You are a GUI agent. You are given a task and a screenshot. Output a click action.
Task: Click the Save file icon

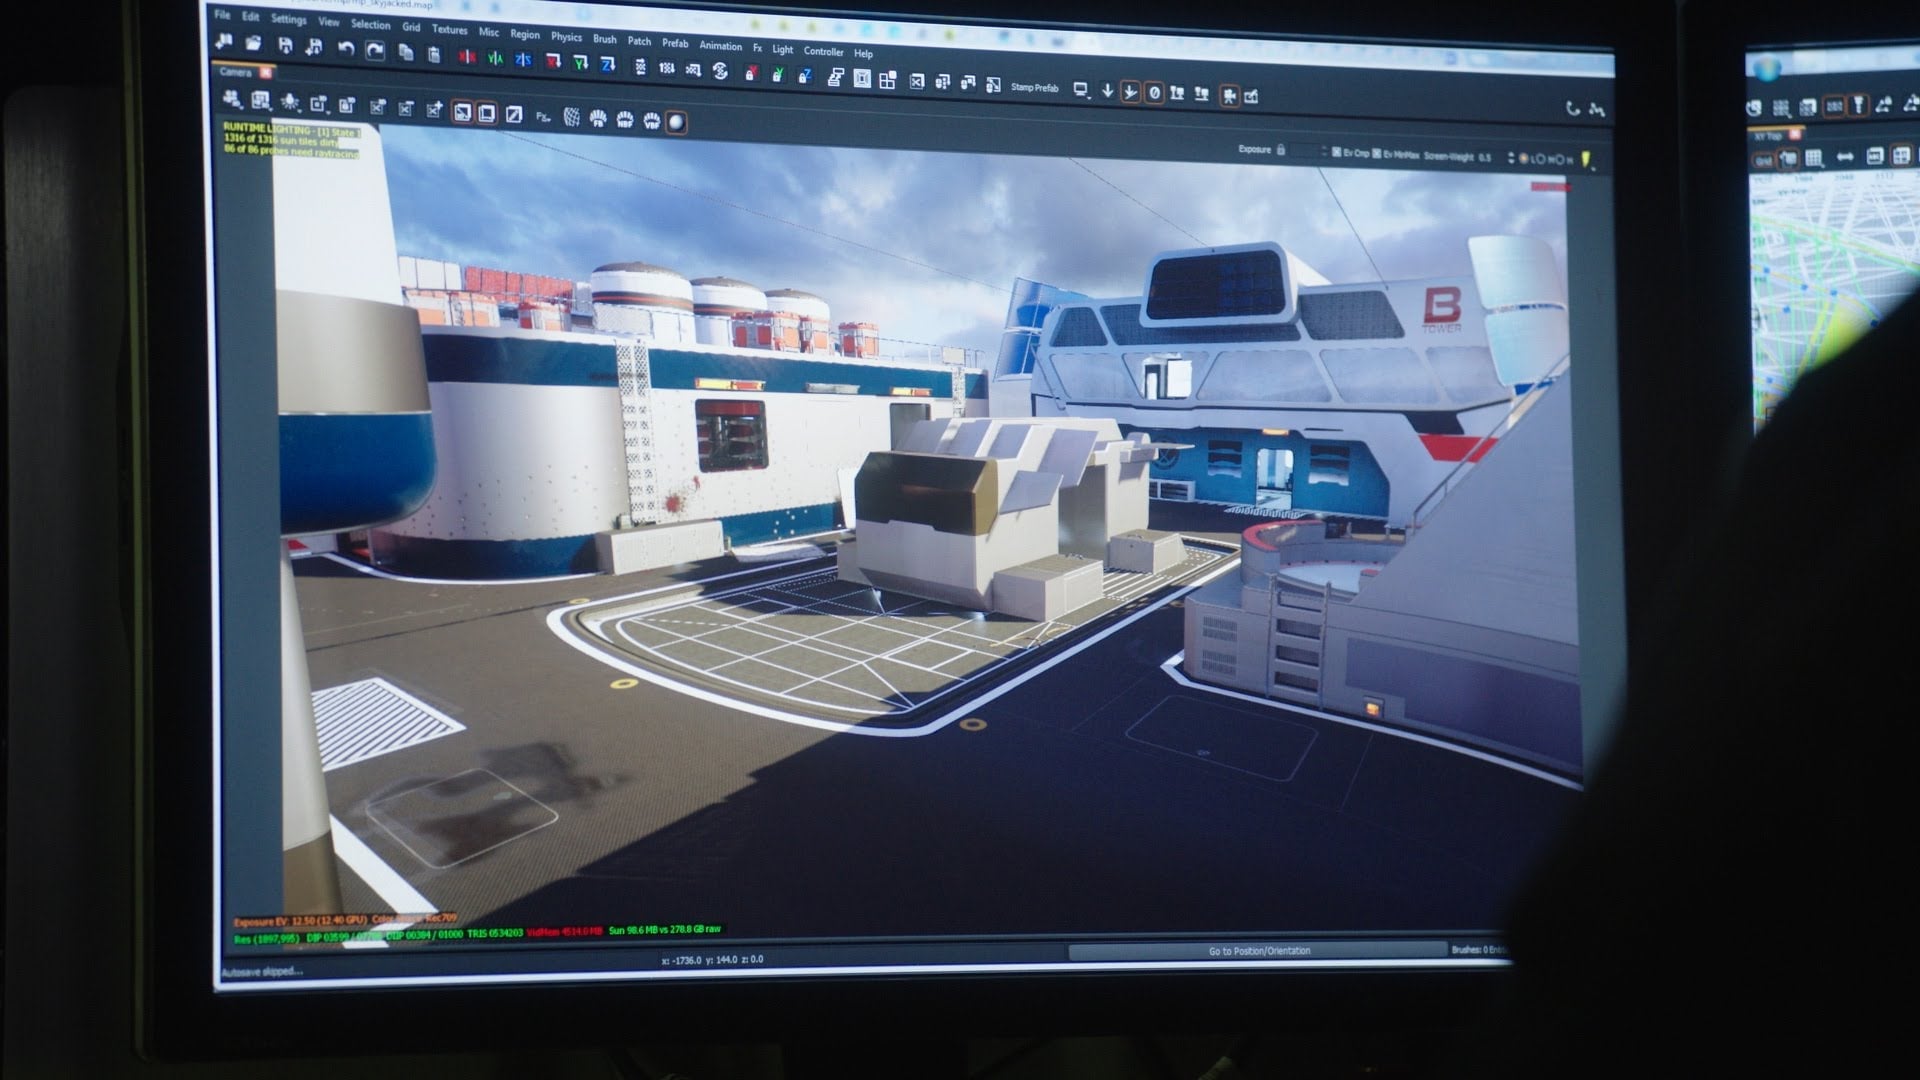[x=285, y=45]
